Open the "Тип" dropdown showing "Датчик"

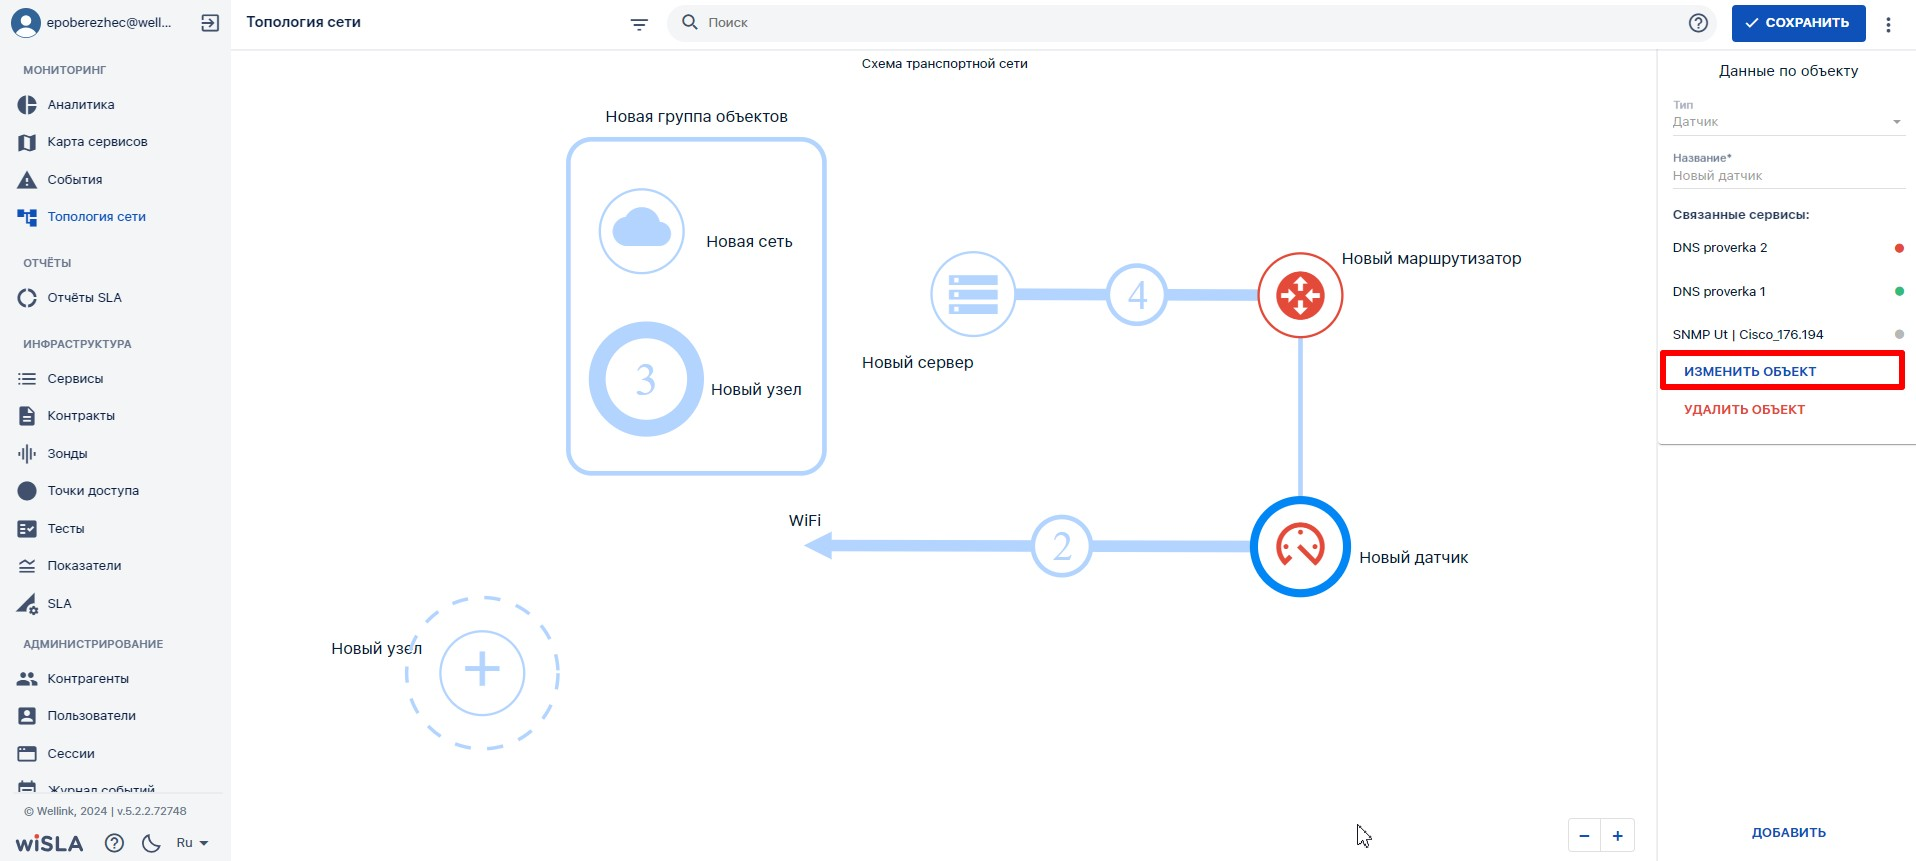click(1788, 122)
